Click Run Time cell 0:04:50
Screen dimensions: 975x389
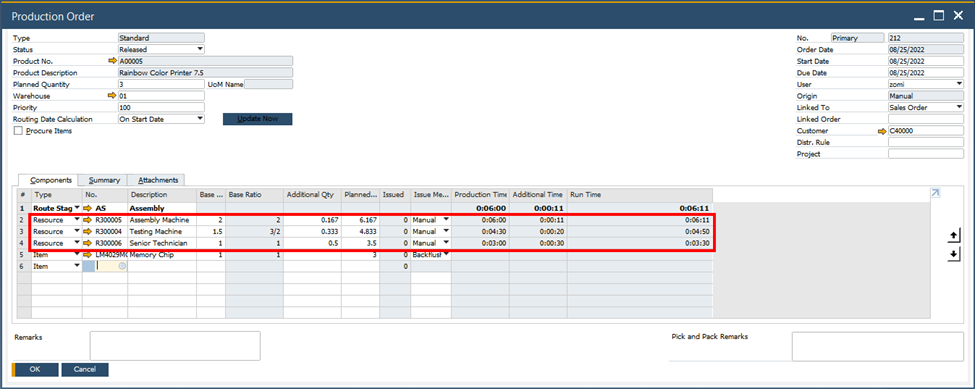pyautogui.click(x=639, y=231)
